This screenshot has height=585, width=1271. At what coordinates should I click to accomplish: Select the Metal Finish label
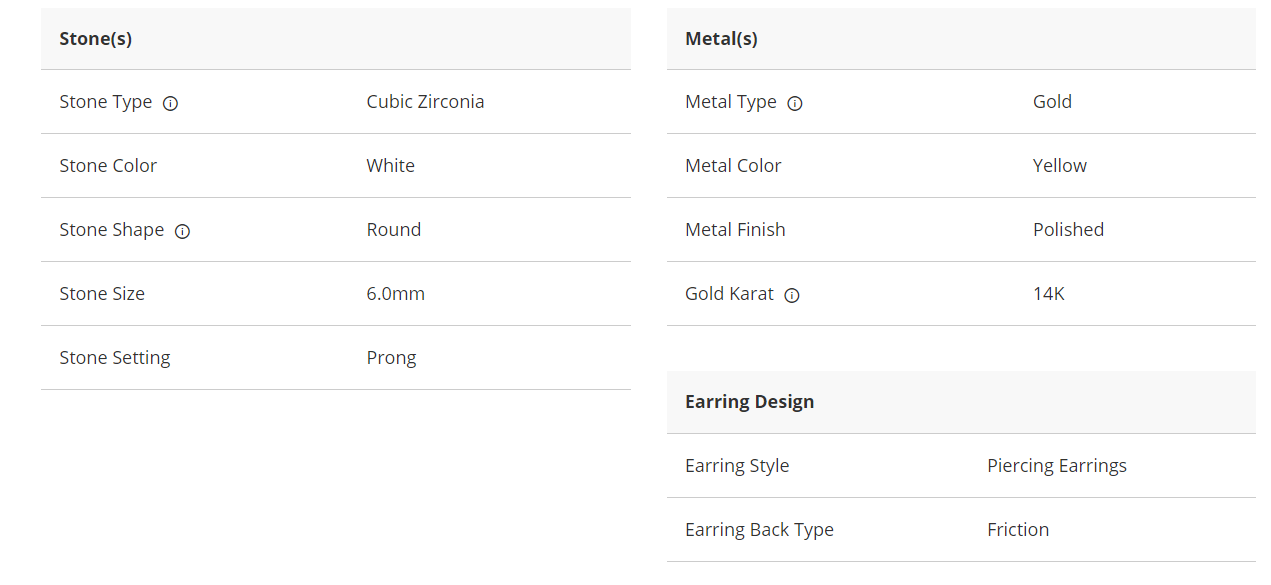(735, 230)
